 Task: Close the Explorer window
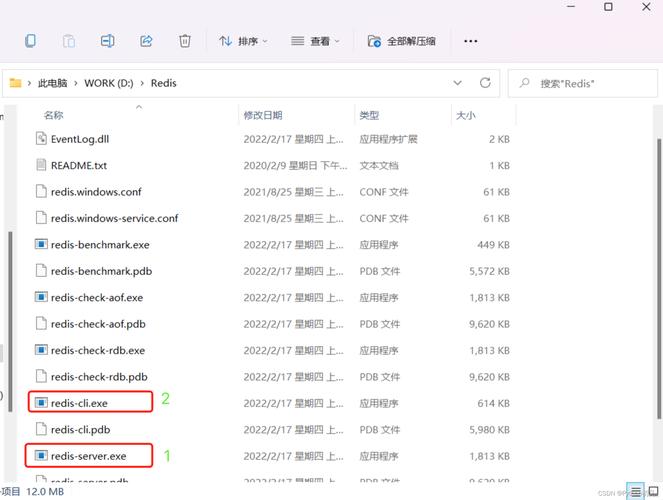646,7
